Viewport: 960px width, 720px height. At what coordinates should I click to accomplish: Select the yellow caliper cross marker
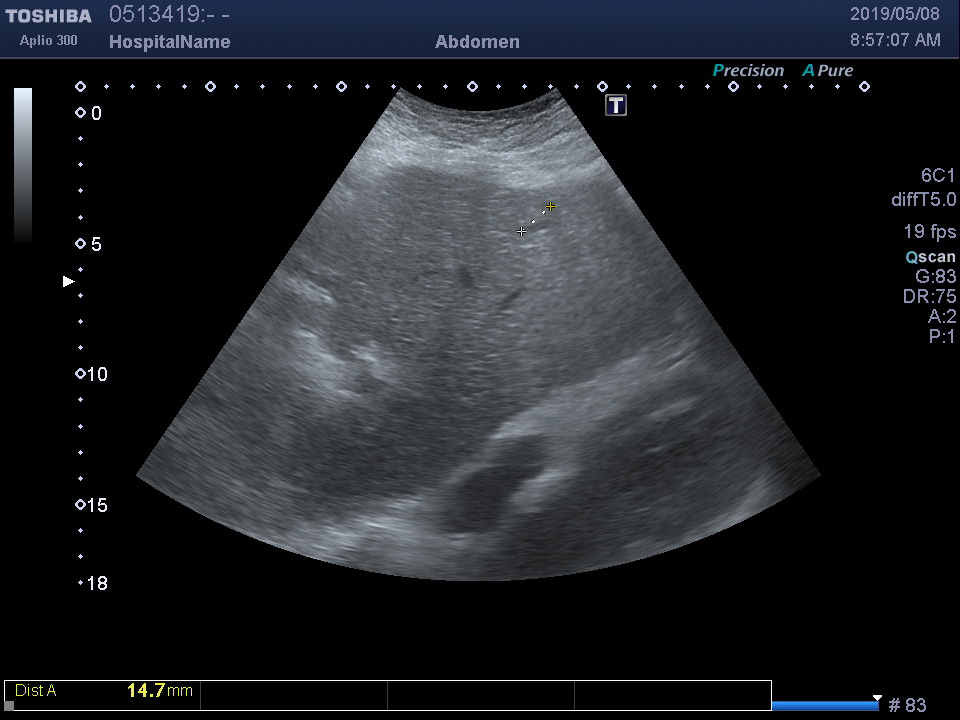click(x=550, y=207)
